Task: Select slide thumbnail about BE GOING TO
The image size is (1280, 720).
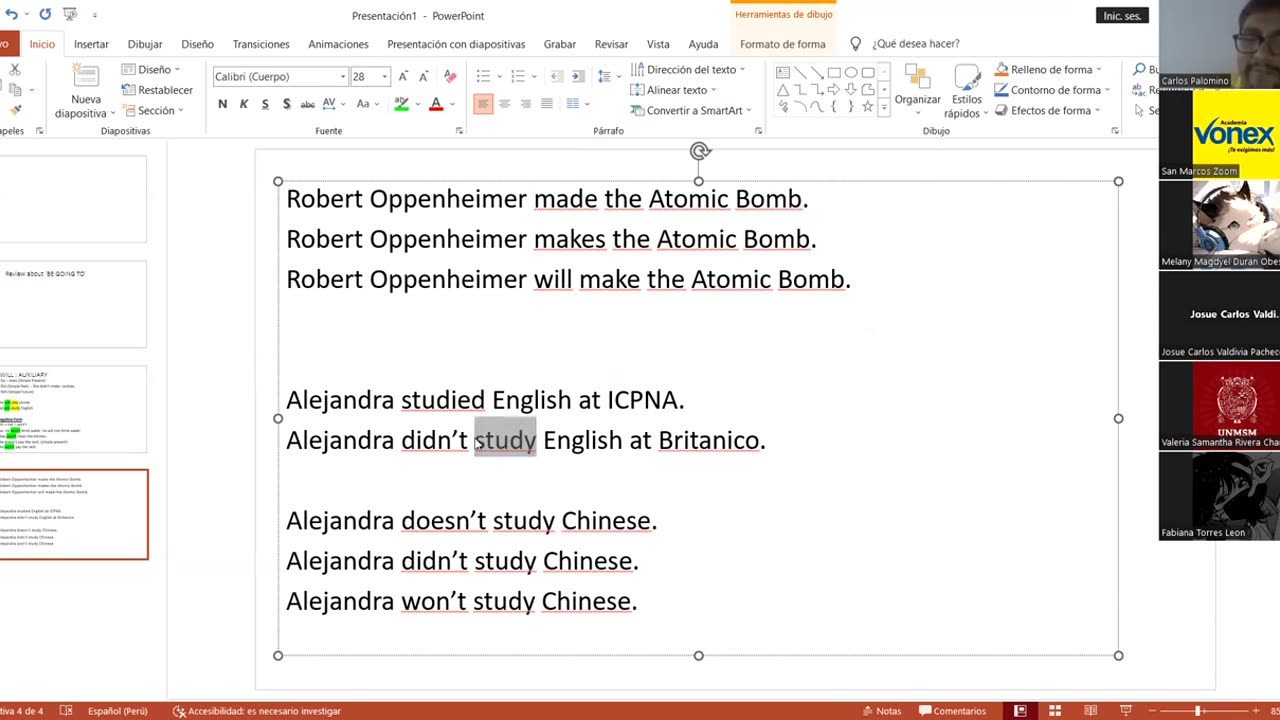Action: (x=73, y=304)
